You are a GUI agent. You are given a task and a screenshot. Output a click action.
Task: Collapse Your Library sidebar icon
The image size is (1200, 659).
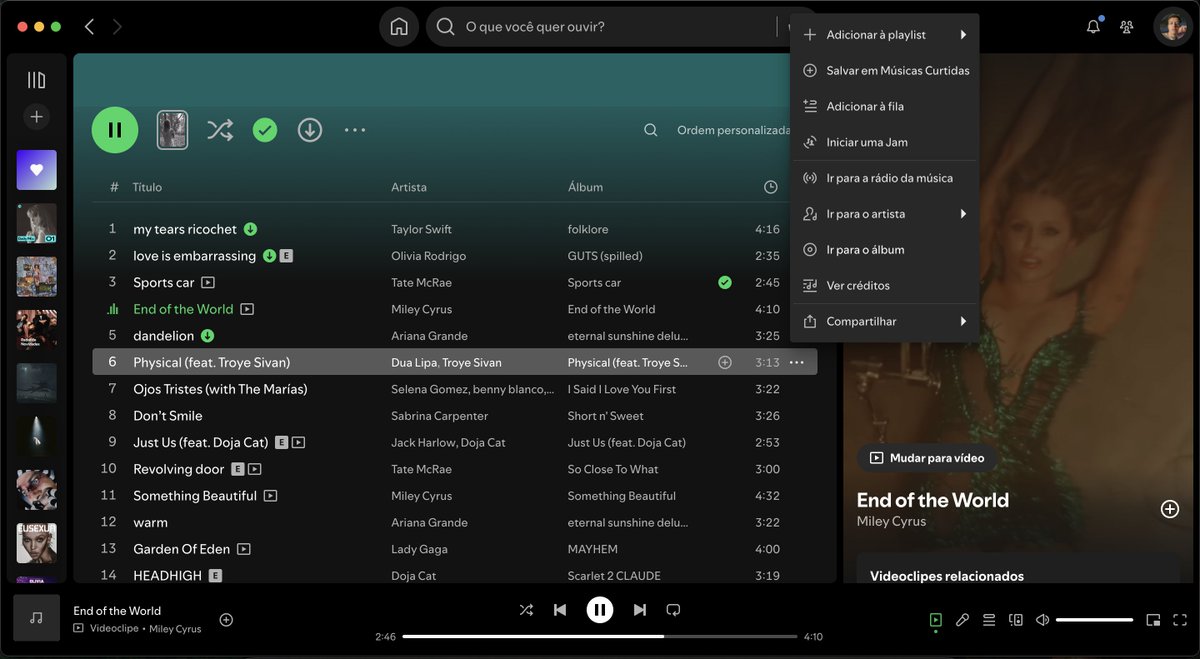coord(36,80)
